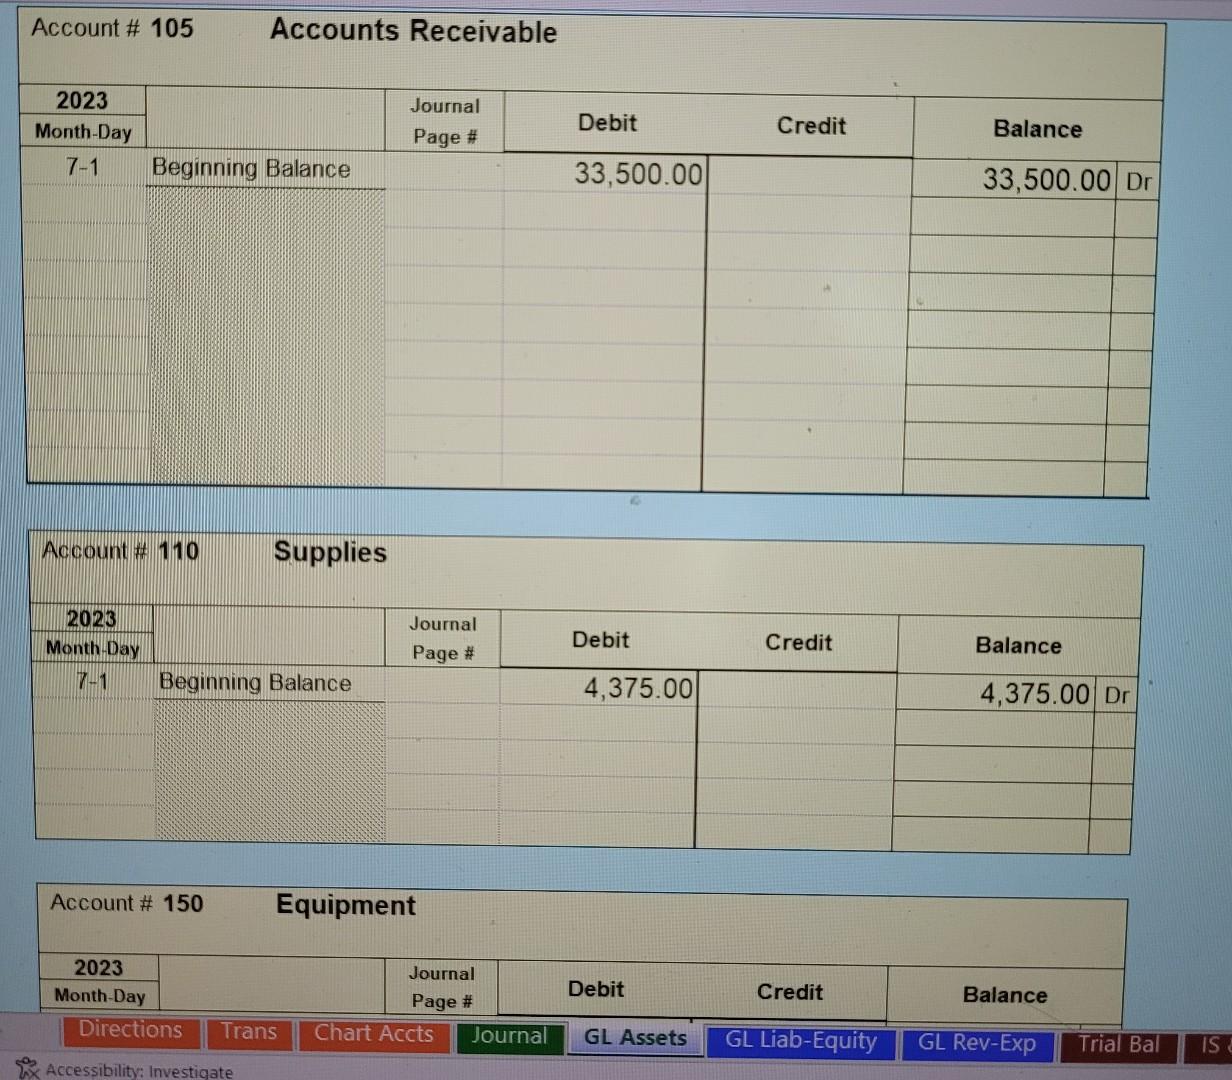Select the Equipment account title cell
This screenshot has width=1232, height=1080.
[x=345, y=905]
